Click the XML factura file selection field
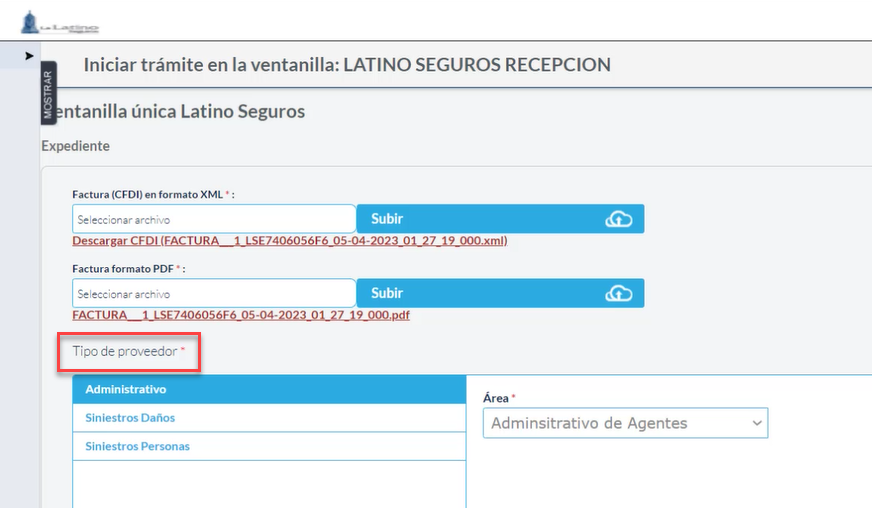This screenshot has height=508, width=872. point(214,219)
